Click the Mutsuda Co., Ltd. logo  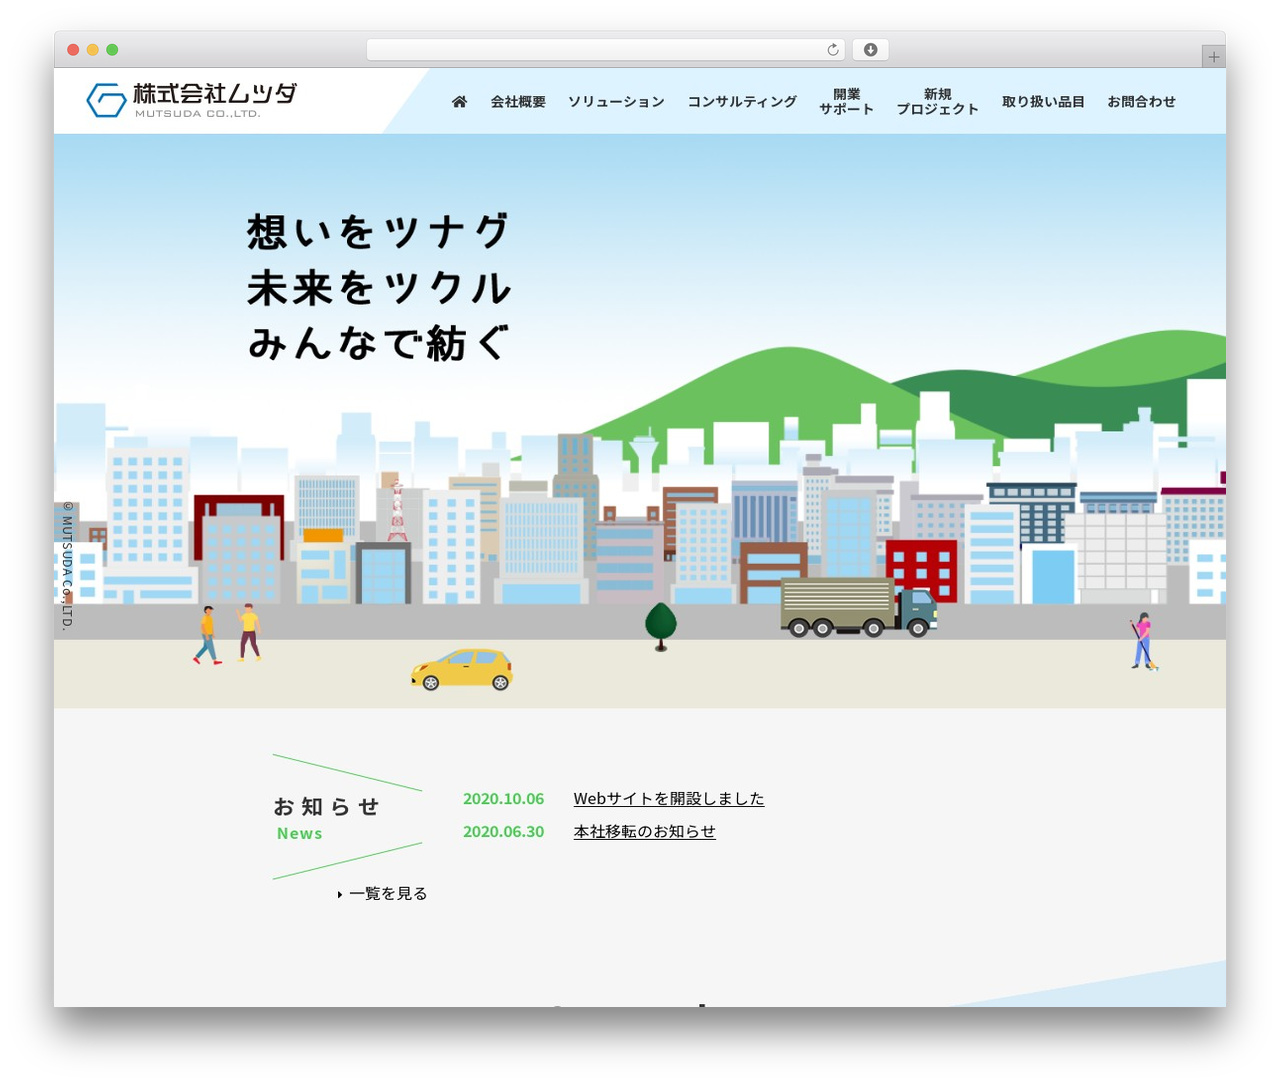pos(192,100)
